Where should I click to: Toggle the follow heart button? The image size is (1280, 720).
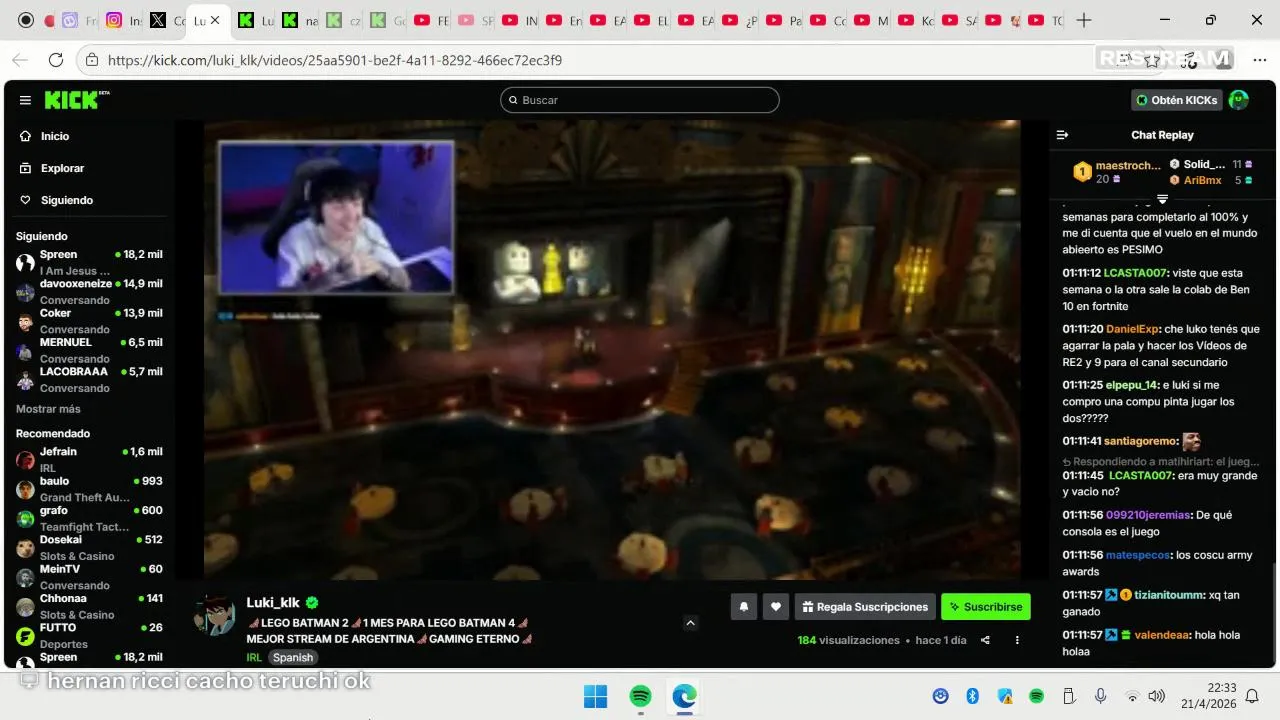coord(775,606)
